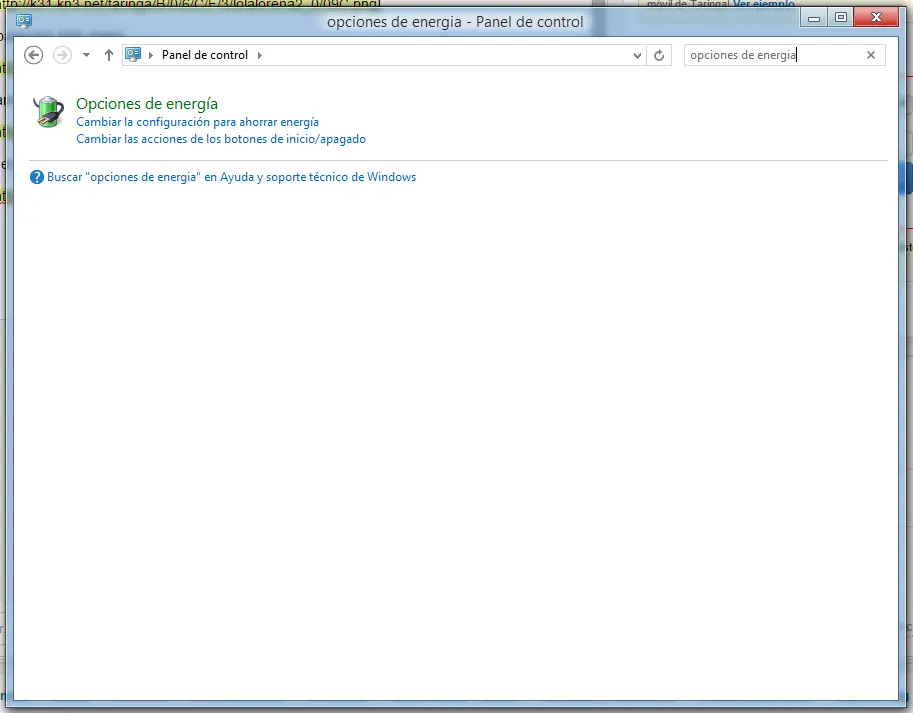Image resolution: width=913 pixels, height=713 pixels.
Task: Clear the search box text
Action: tap(871, 55)
